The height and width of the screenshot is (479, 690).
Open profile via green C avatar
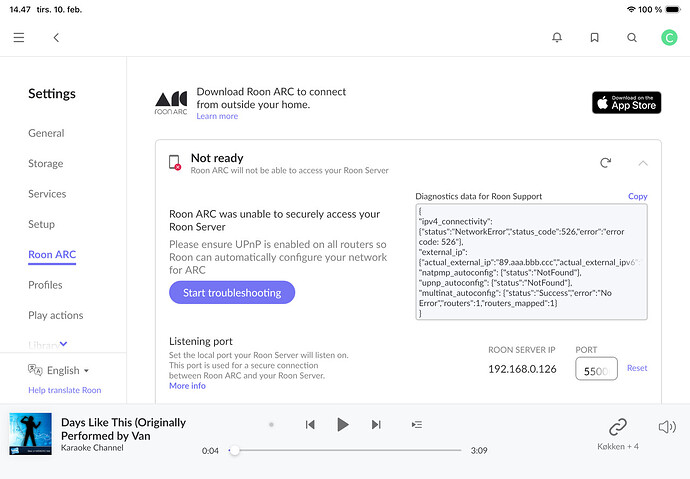click(669, 37)
